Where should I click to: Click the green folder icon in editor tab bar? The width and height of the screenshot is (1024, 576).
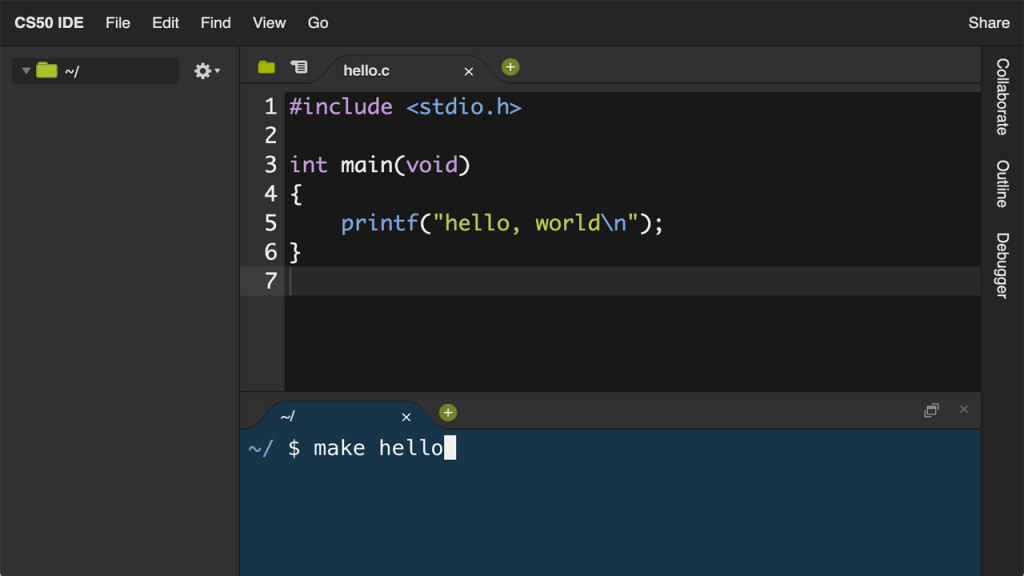click(x=266, y=67)
